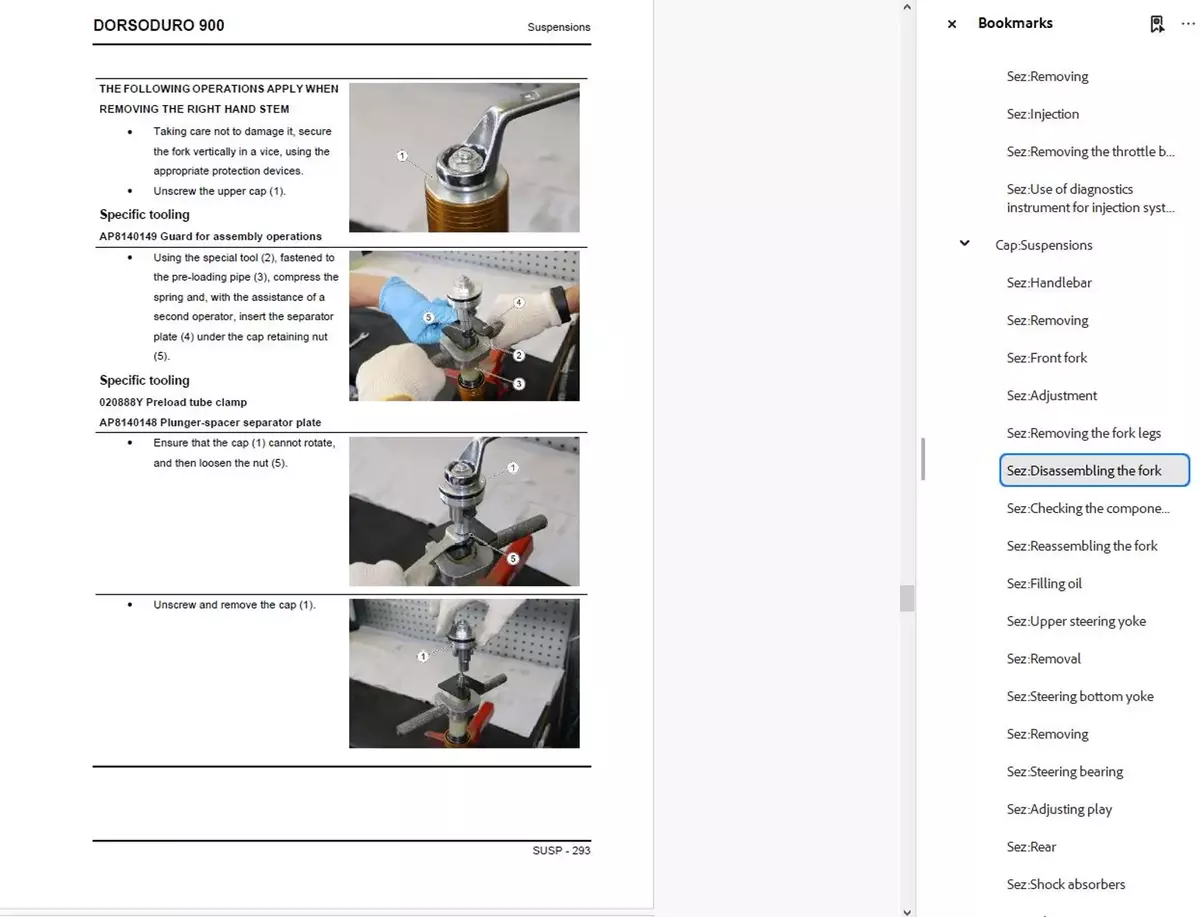1200x917 pixels.
Task: Click the document vertical scrollbar thumb
Action: 907,598
